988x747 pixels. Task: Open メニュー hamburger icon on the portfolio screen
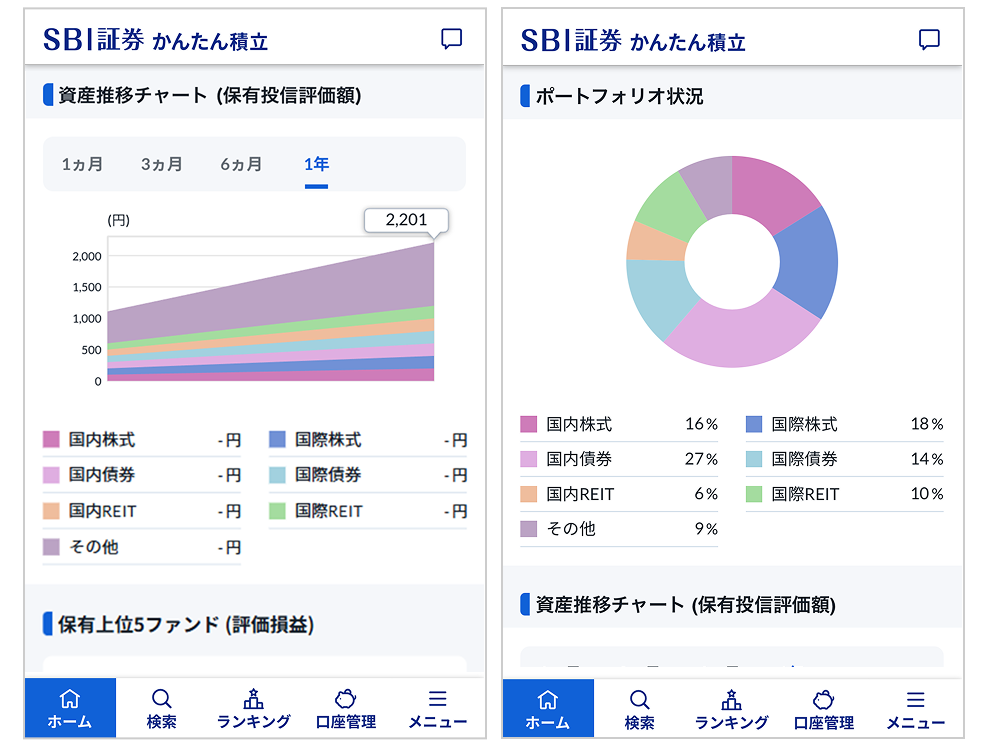coord(915,709)
